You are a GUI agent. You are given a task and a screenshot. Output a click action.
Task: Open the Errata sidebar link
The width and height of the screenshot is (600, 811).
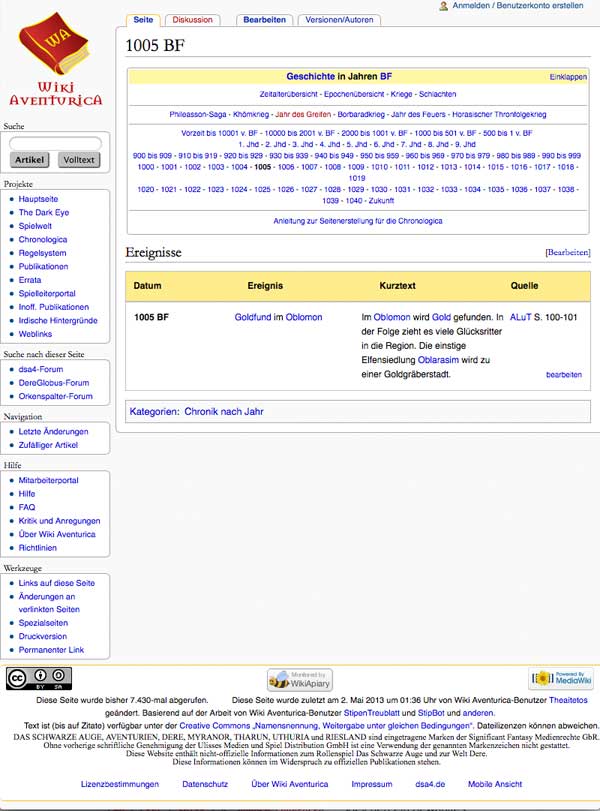point(30,280)
